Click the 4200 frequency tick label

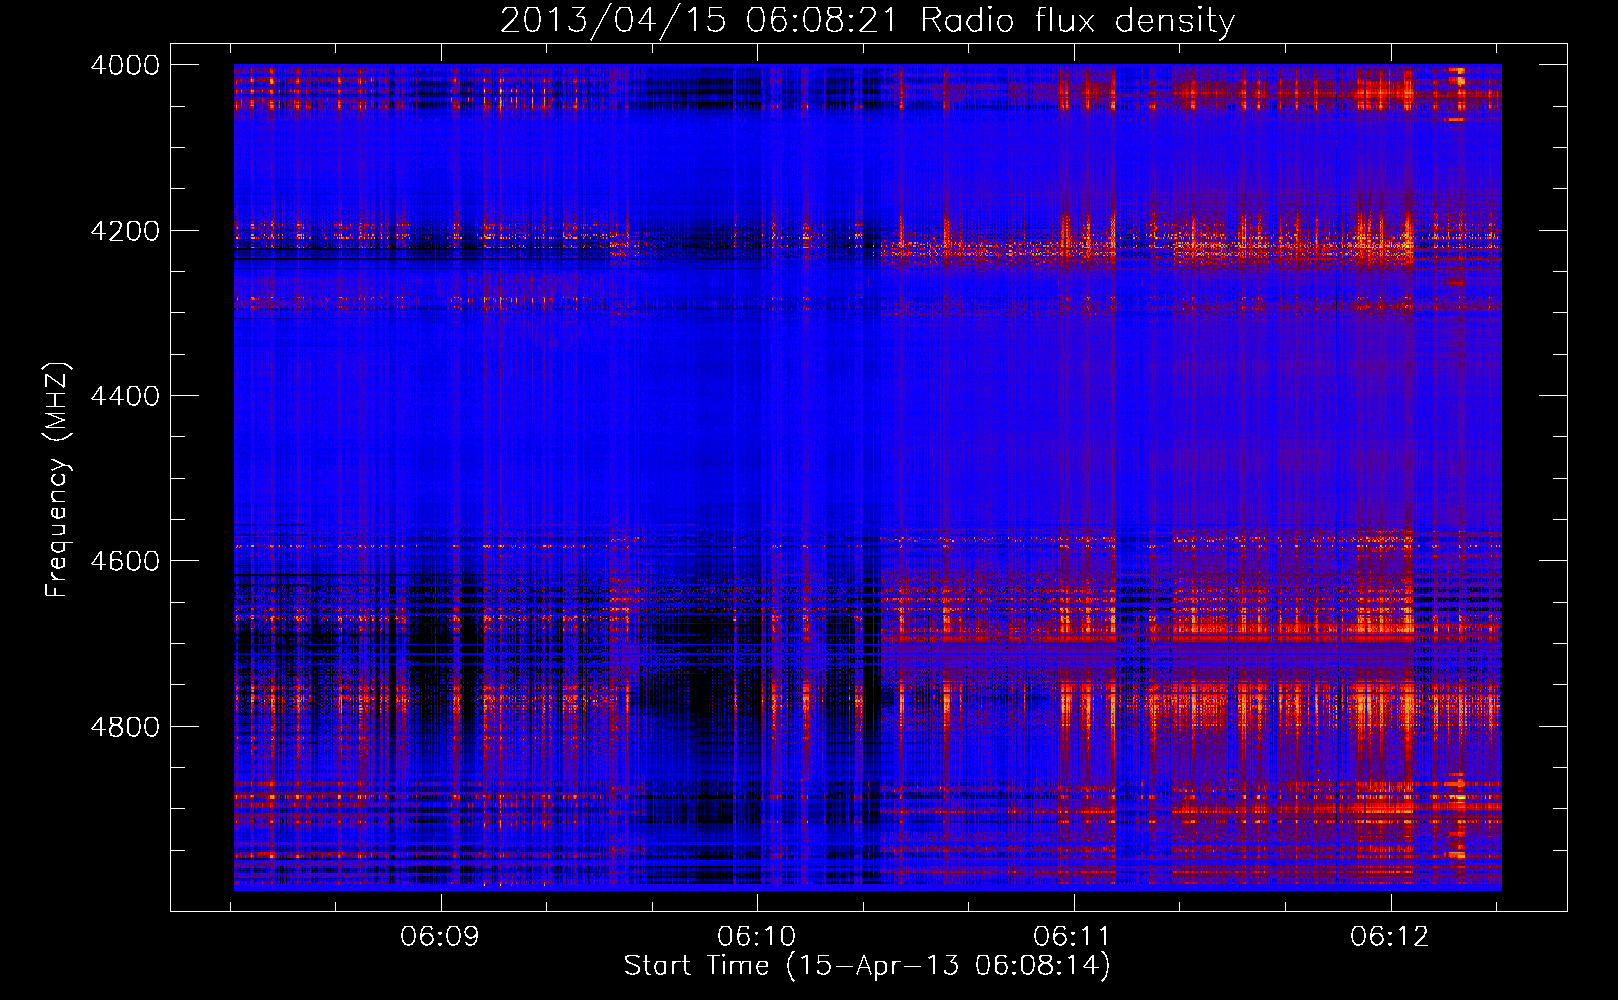[x=125, y=231]
